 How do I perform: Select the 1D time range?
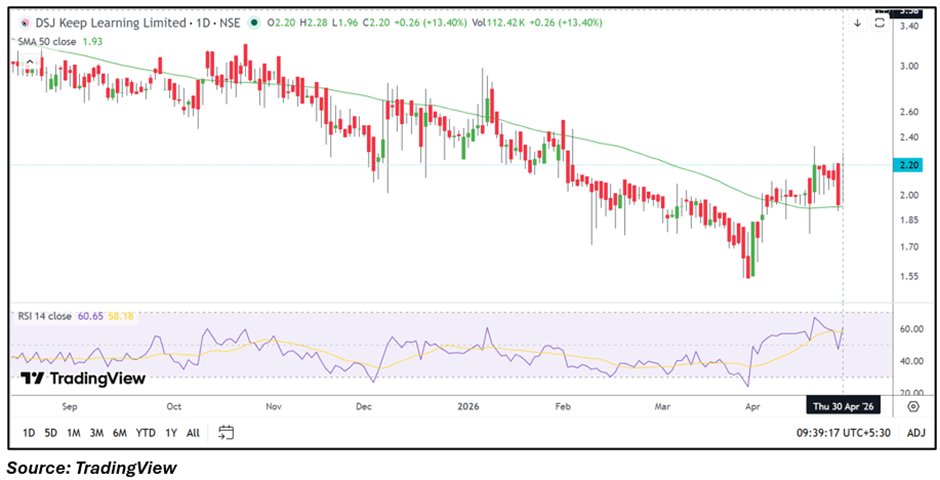tap(29, 433)
